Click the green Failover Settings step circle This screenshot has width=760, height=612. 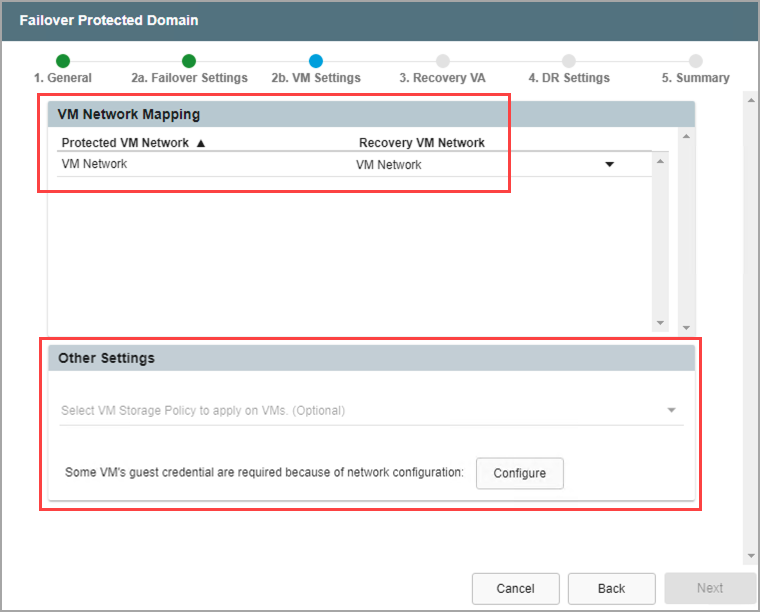[189, 61]
